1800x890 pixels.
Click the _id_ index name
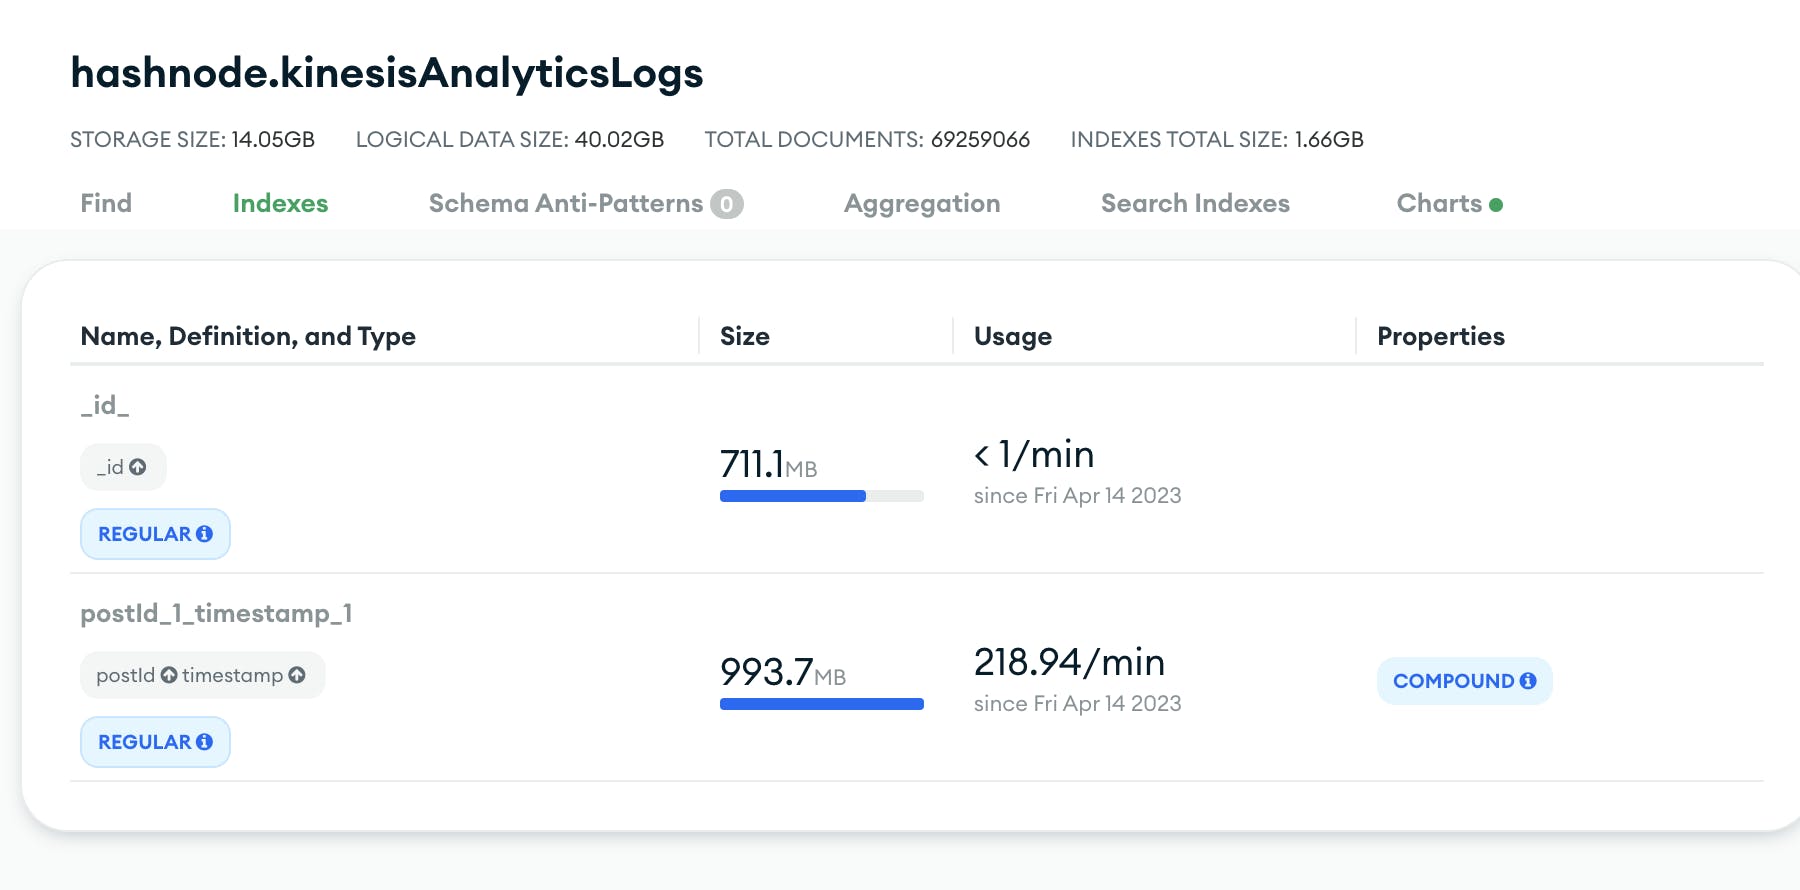[x=105, y=405]
